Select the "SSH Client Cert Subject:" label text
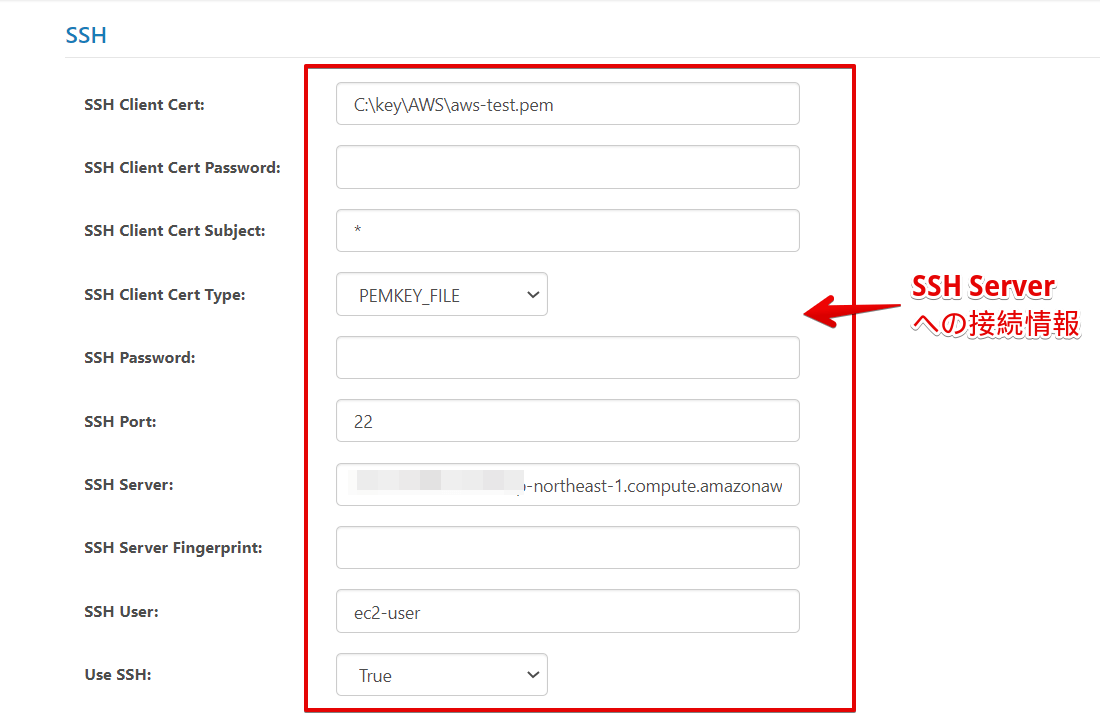This screenshot has width=1100, height=721. coord(175,231)
